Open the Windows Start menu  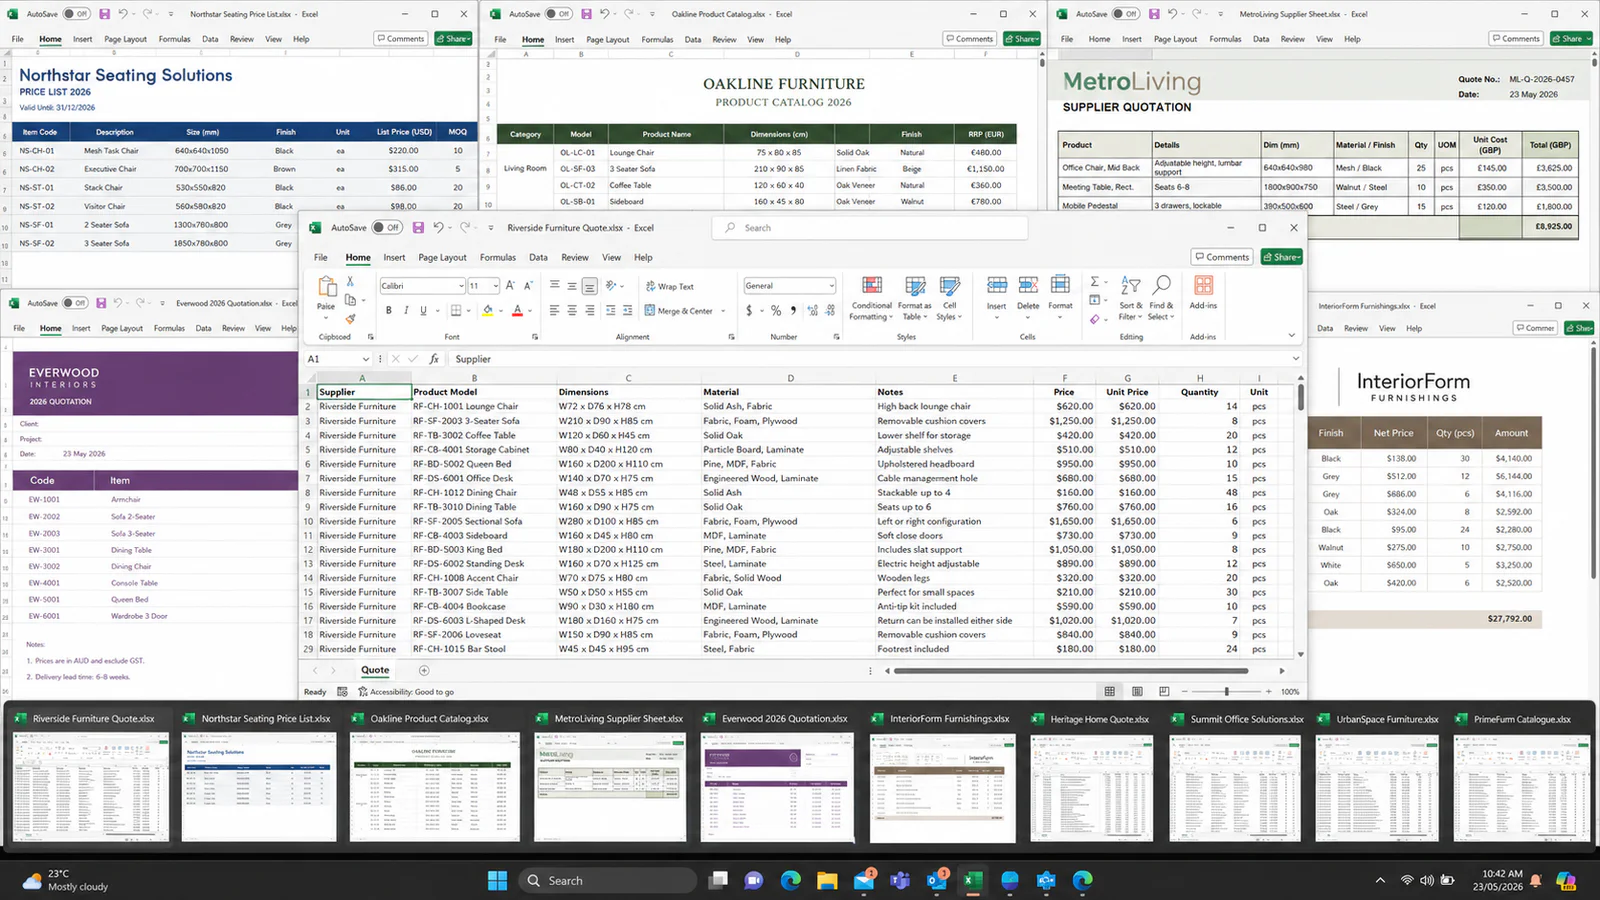[x=497, y=880]
